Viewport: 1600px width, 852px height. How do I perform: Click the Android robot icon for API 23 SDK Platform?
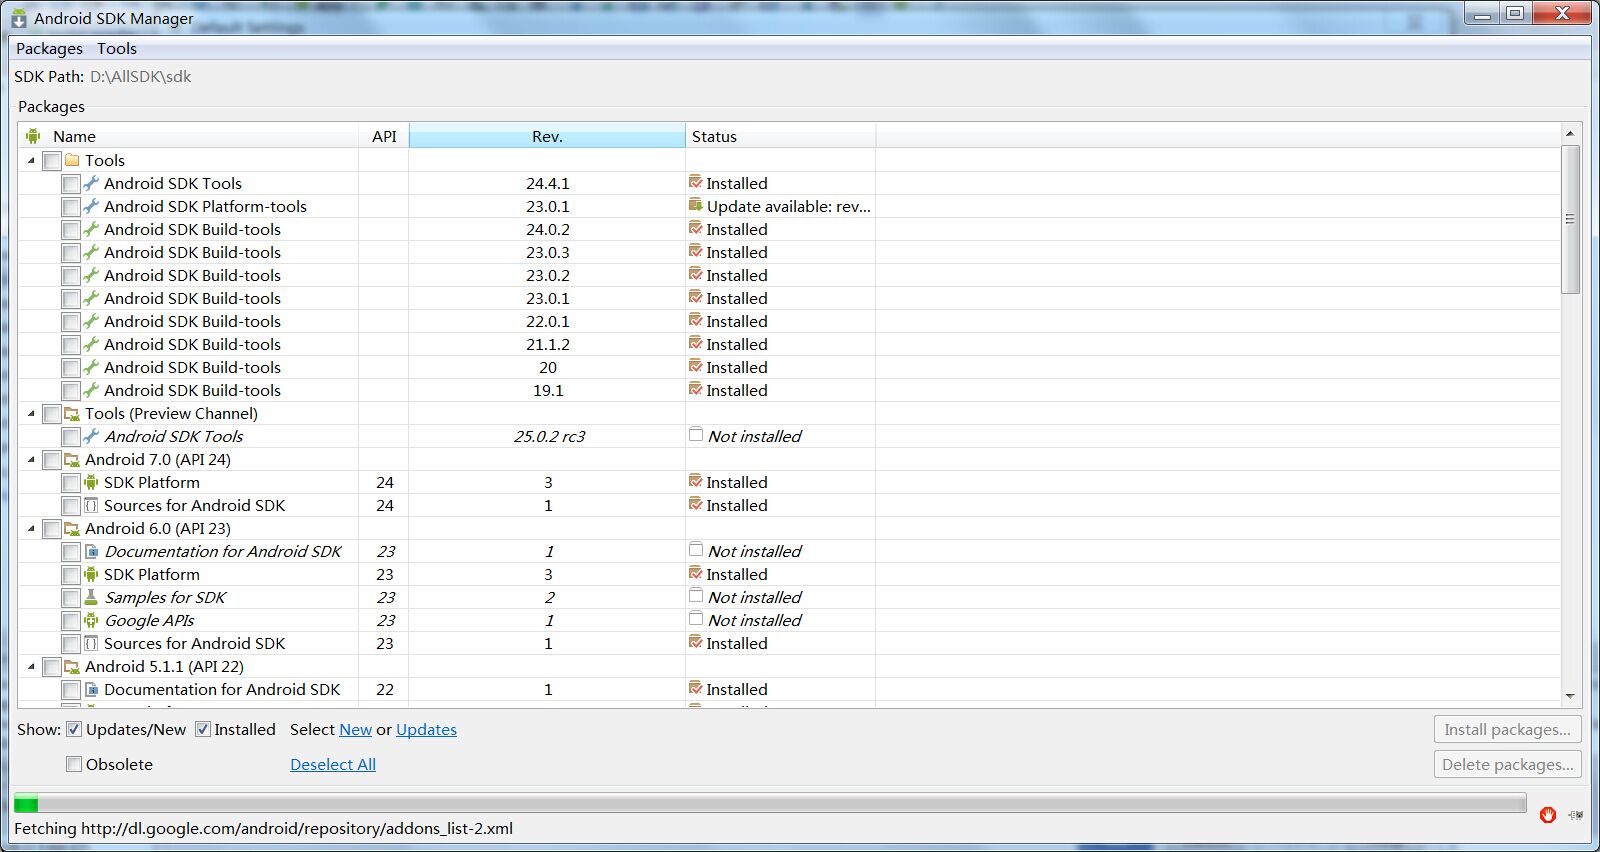91,574
